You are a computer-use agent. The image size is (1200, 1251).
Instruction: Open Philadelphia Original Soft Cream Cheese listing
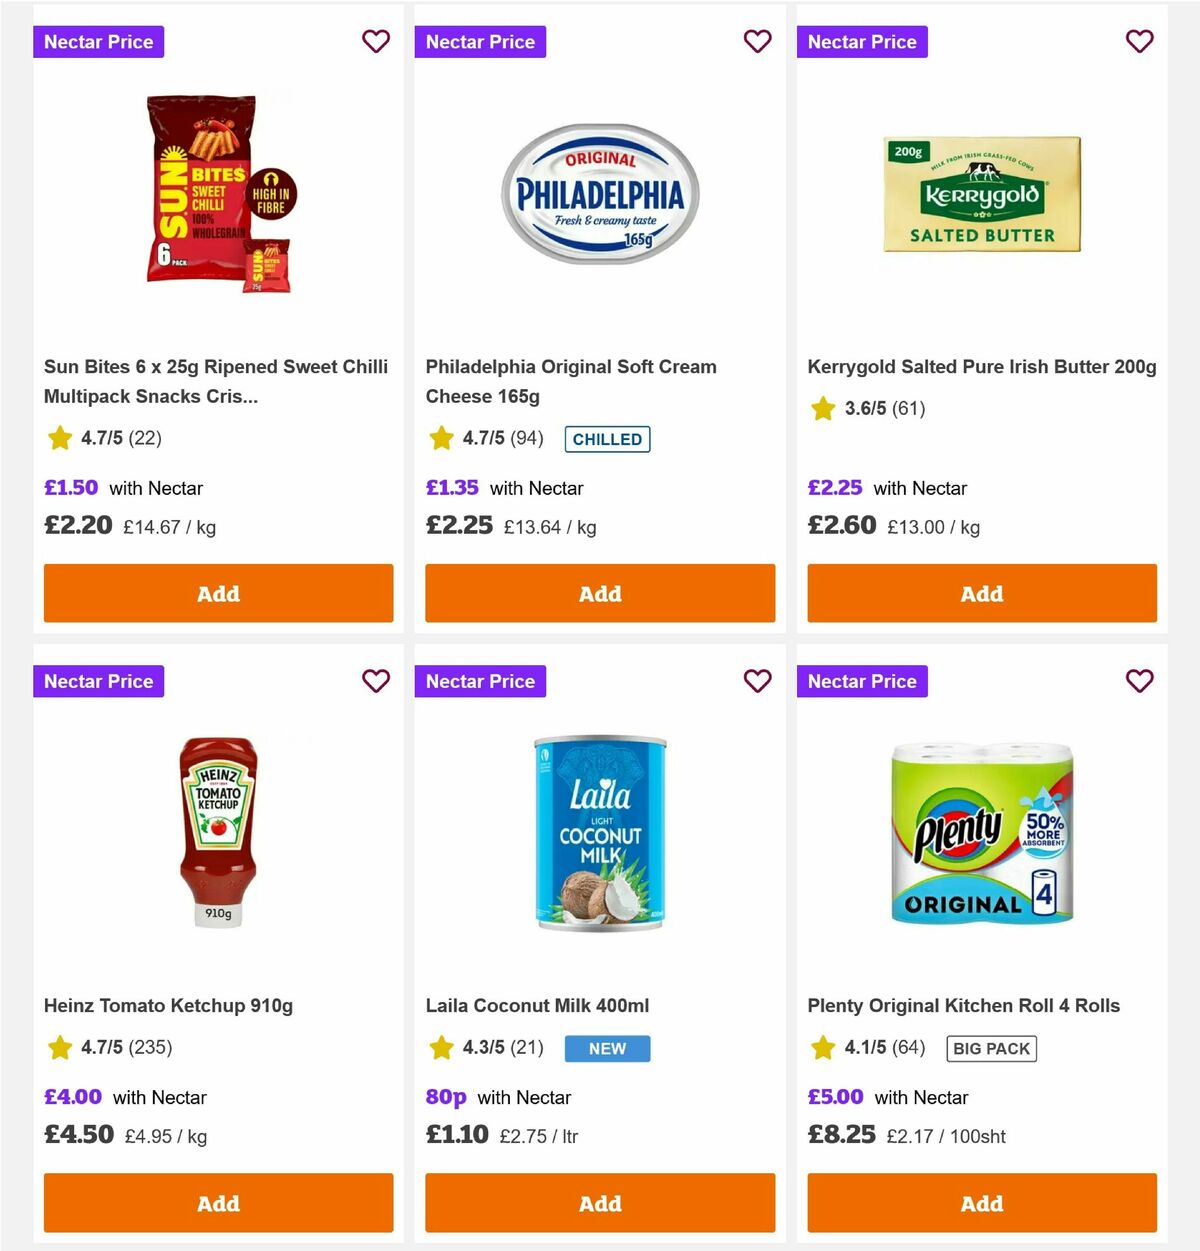click(570, 381)
